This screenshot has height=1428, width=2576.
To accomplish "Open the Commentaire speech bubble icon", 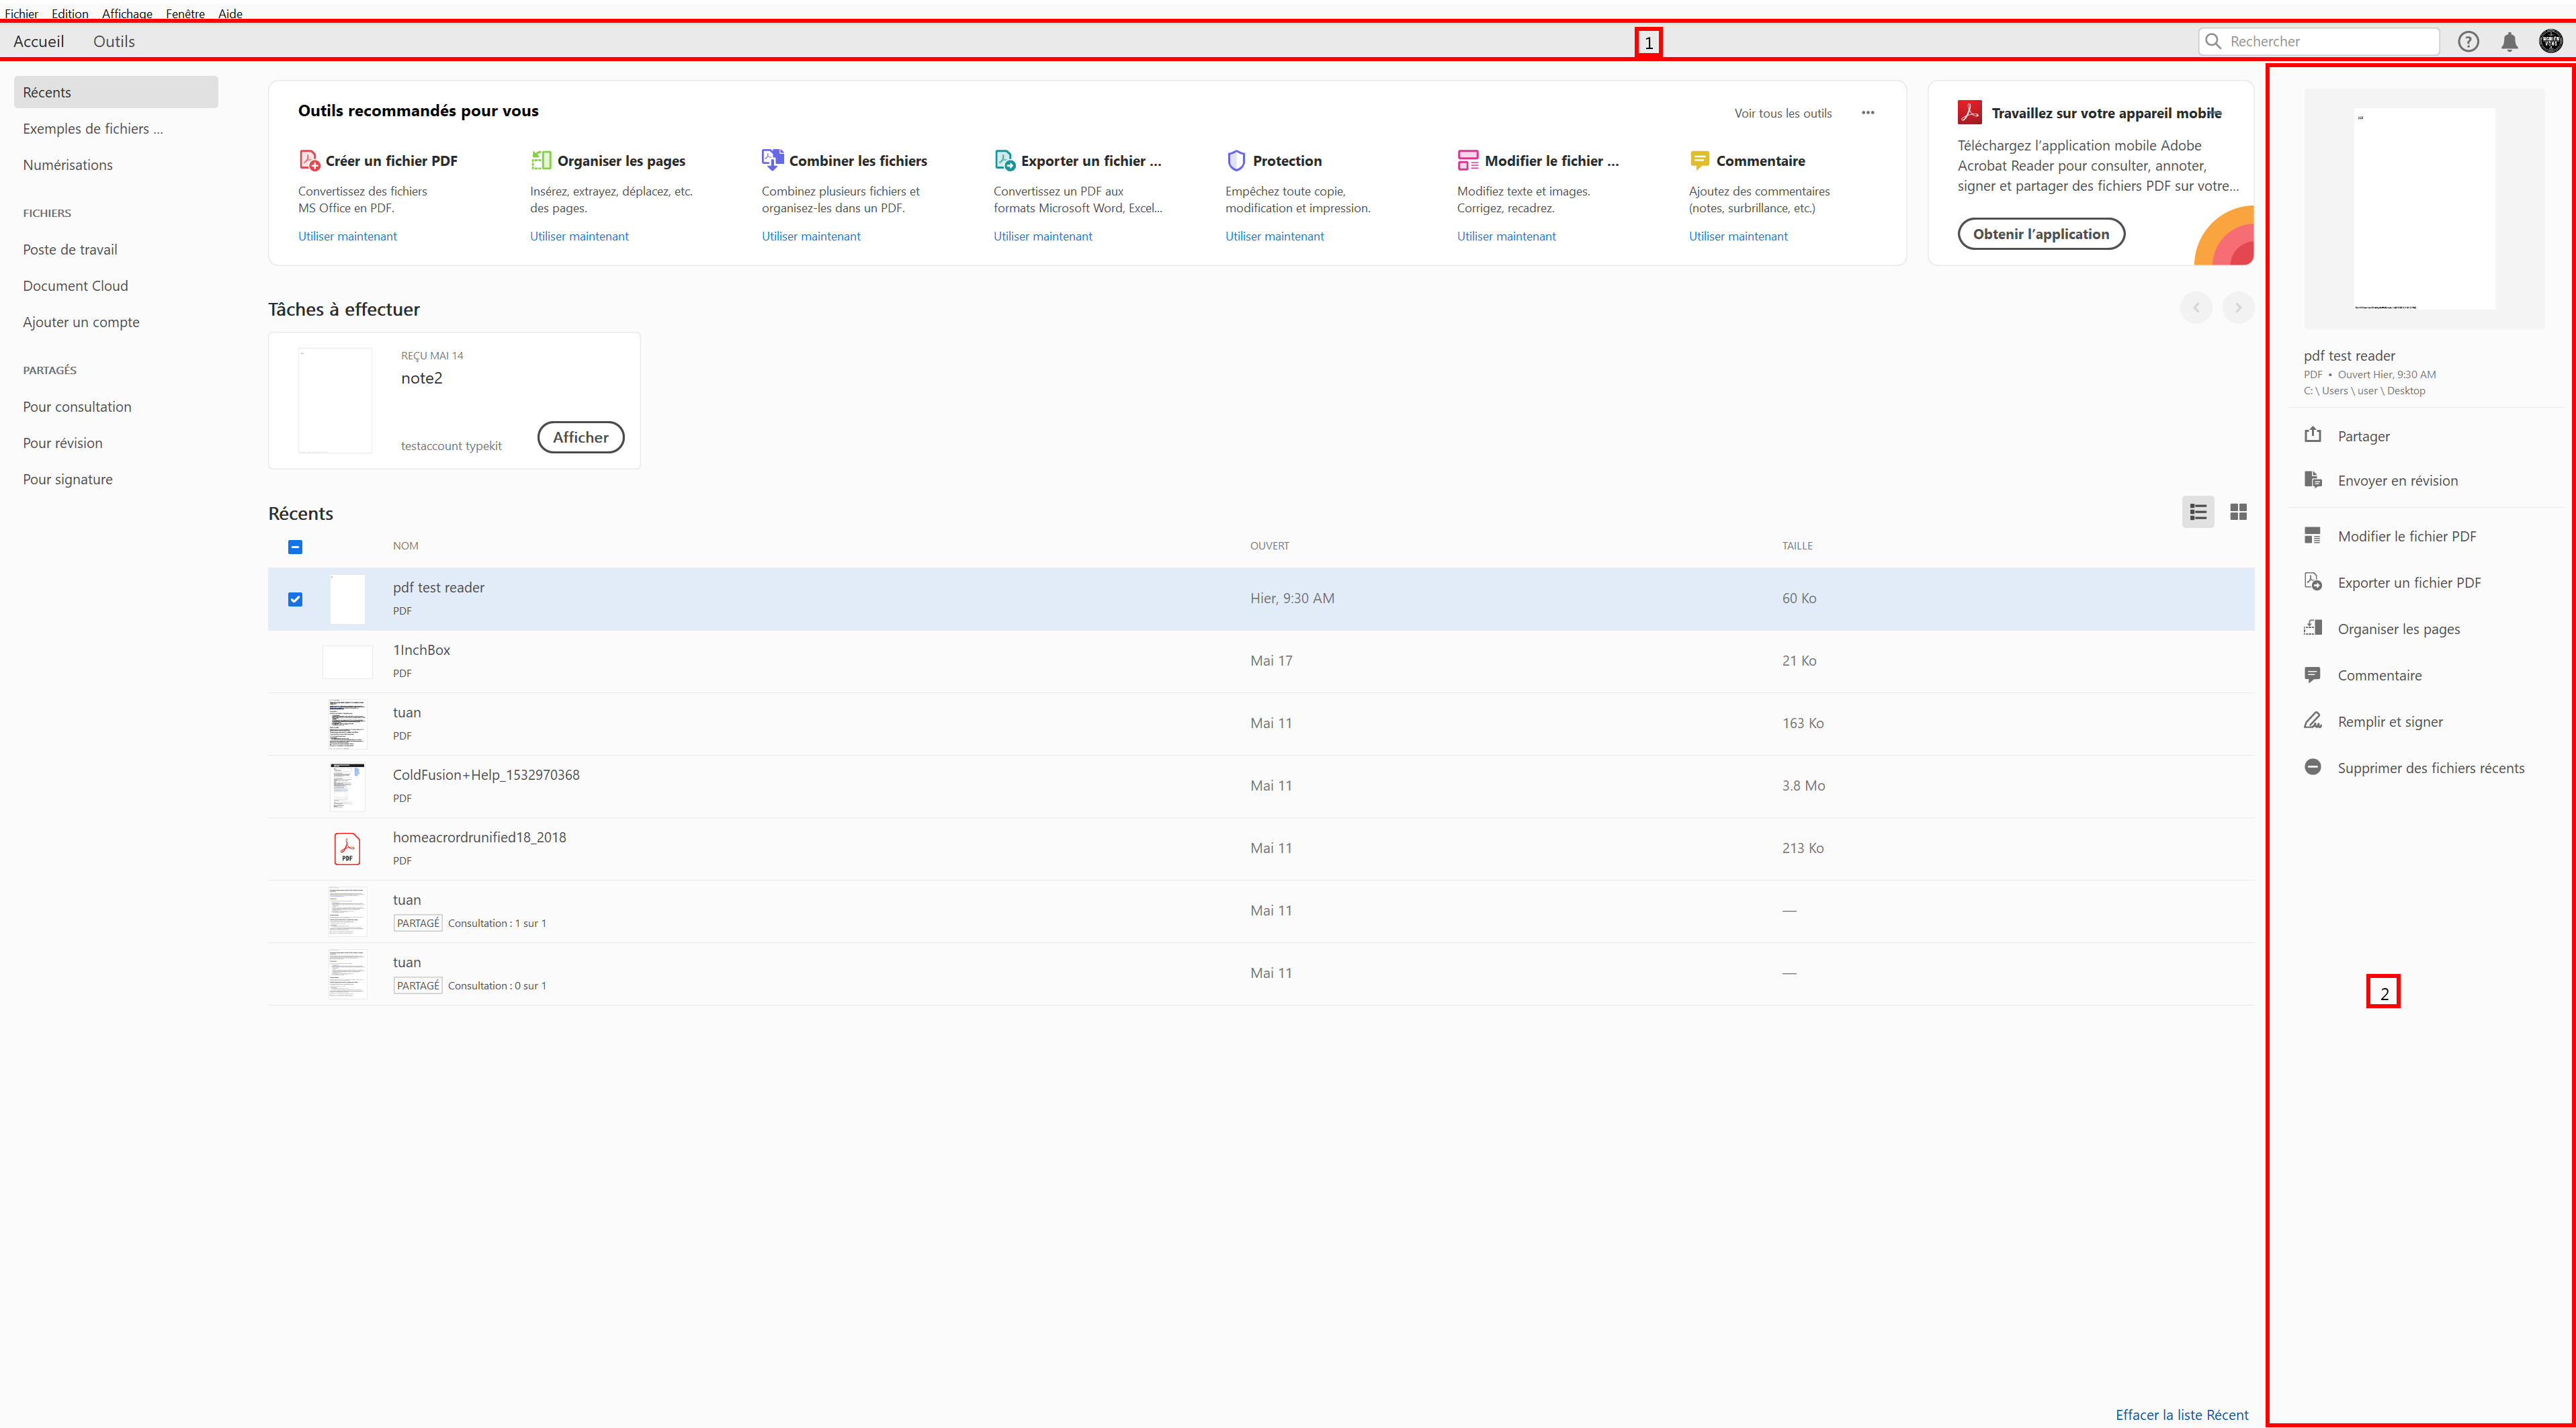I will 1699,159.
